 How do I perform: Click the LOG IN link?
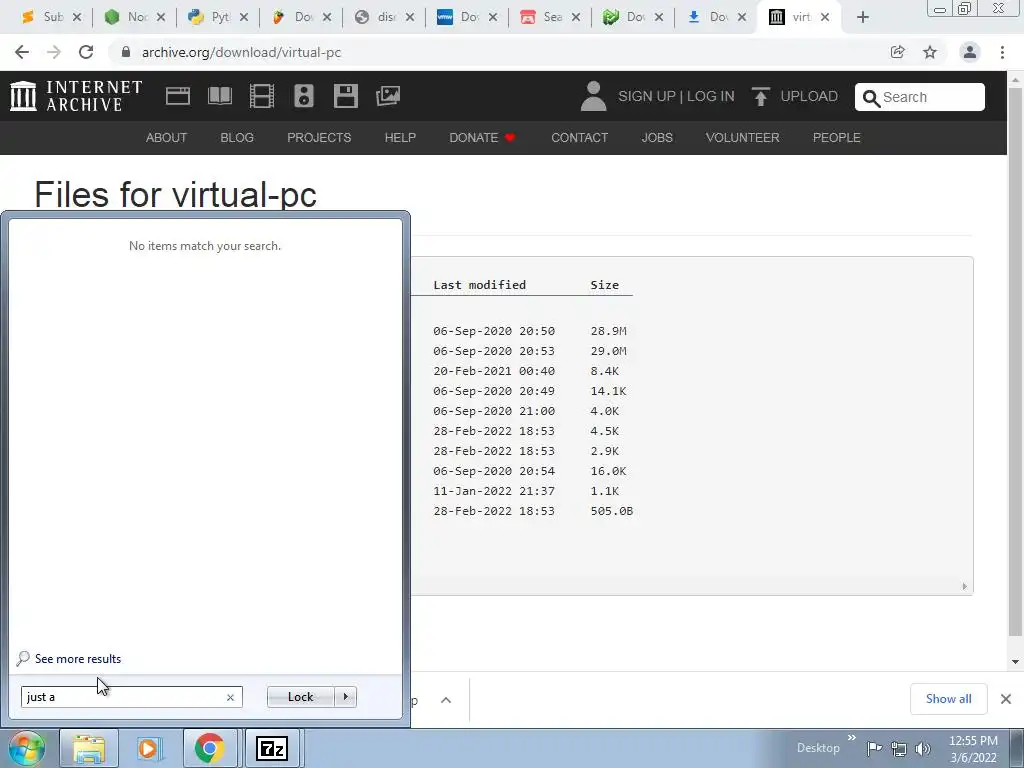[711, 97]
